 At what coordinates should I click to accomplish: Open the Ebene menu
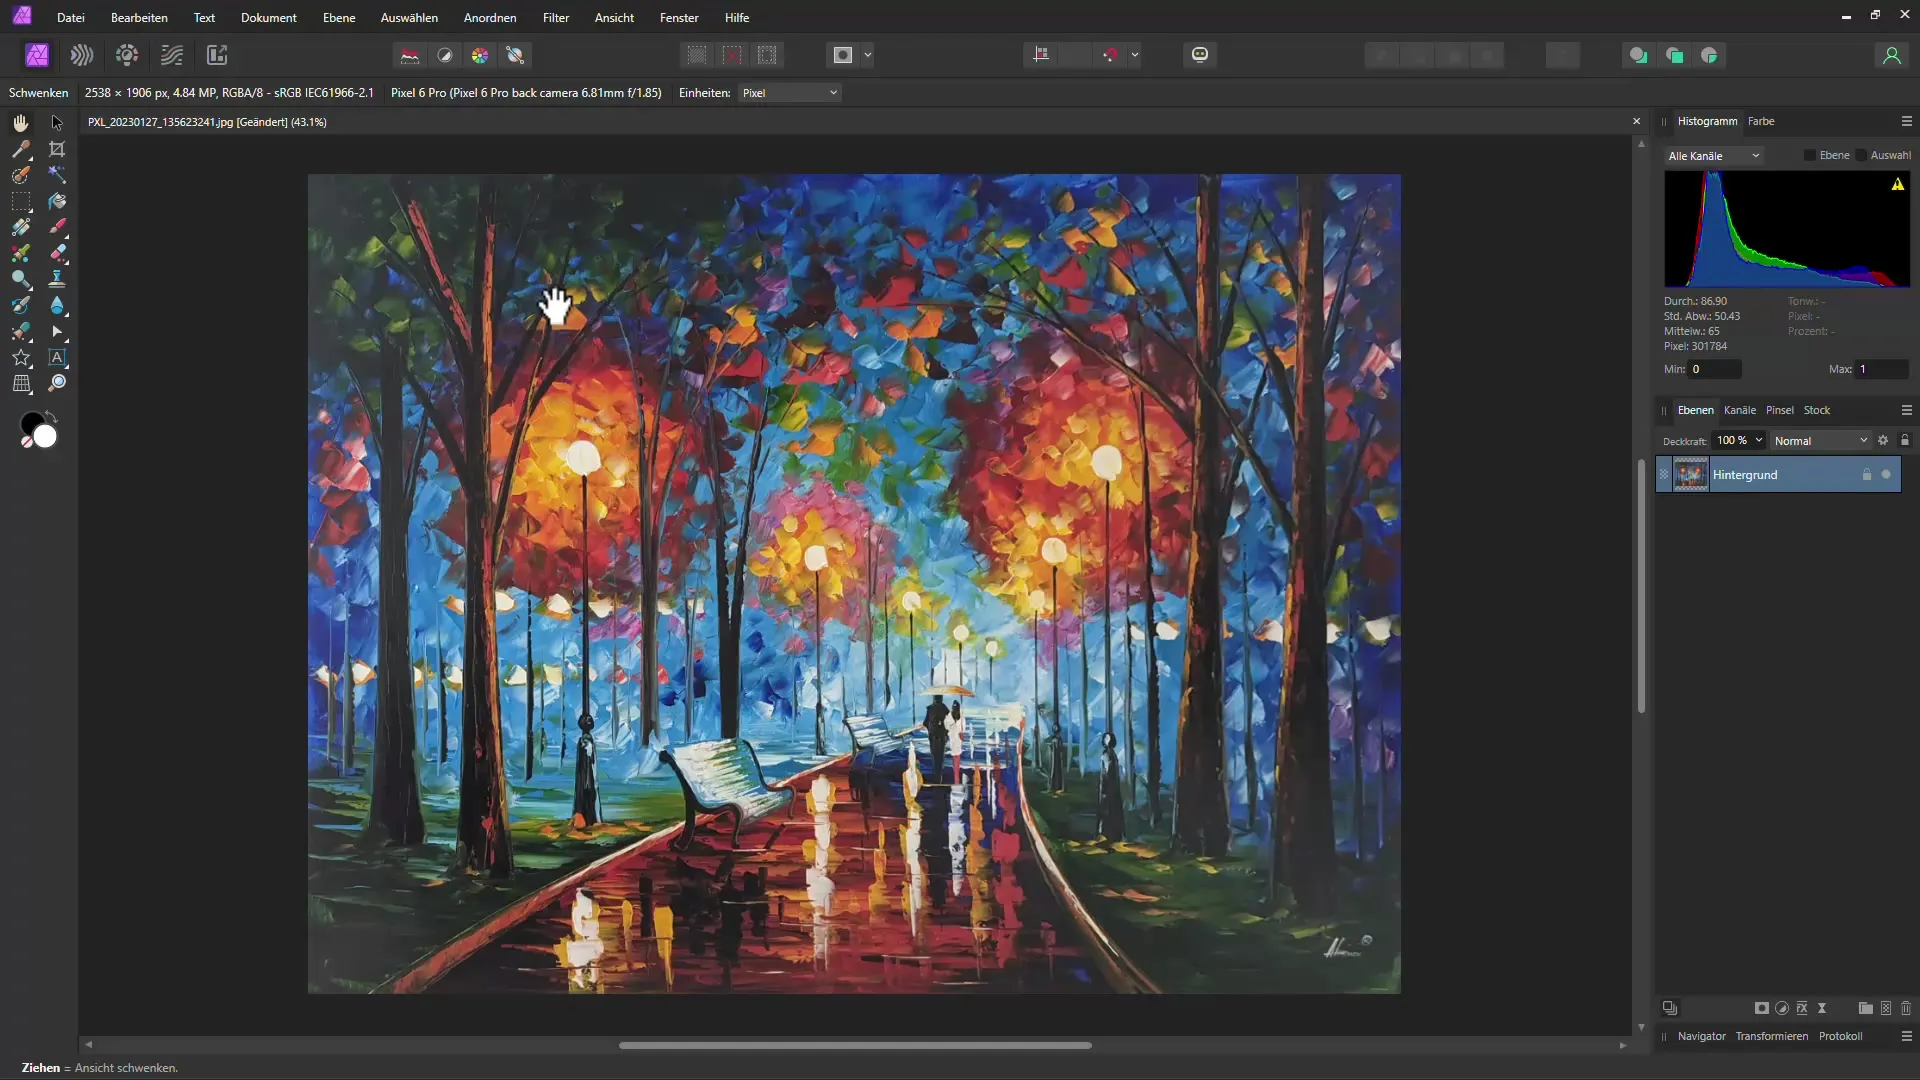point(339,18)
